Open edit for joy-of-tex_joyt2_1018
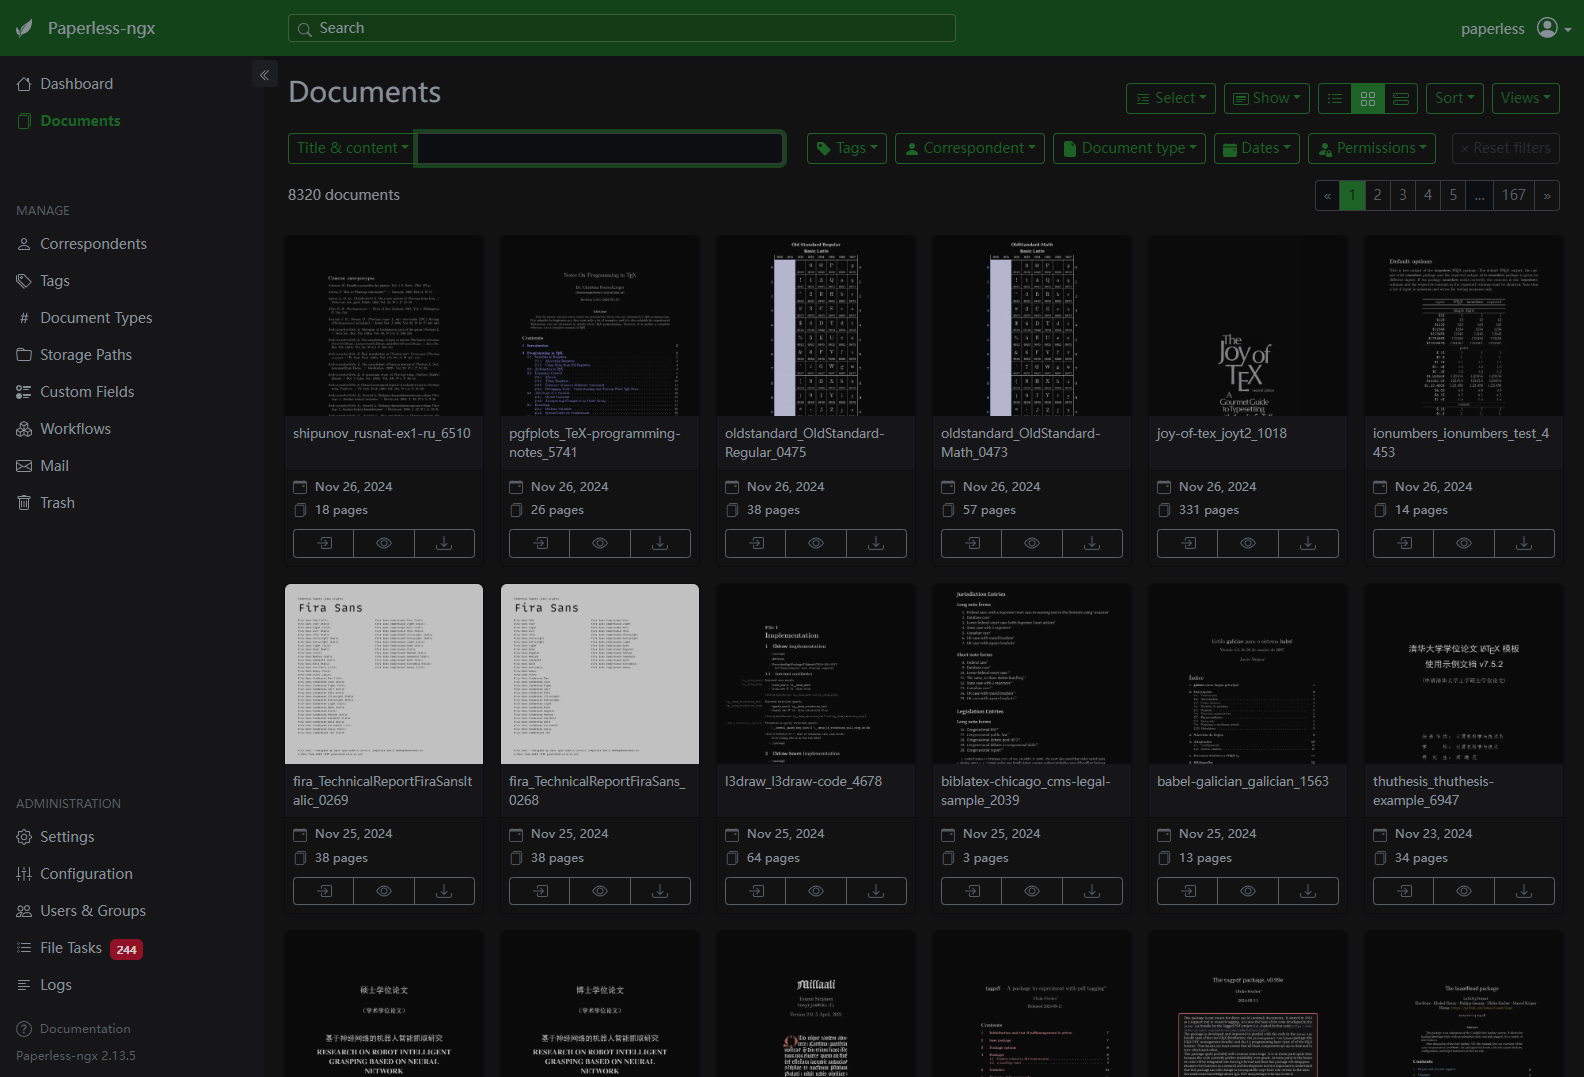Image resolution: width=1584 pixels, height=1077 pixels. pos(1188,543)
